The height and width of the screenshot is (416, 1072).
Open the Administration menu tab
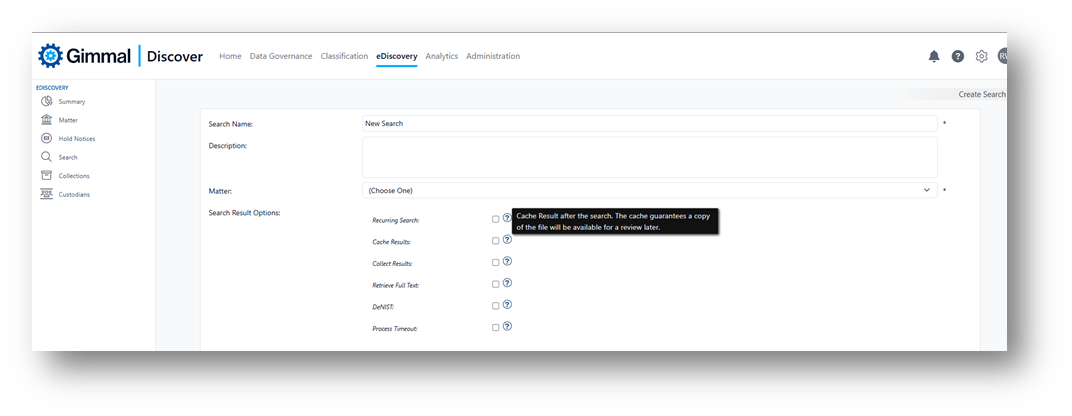493,56
